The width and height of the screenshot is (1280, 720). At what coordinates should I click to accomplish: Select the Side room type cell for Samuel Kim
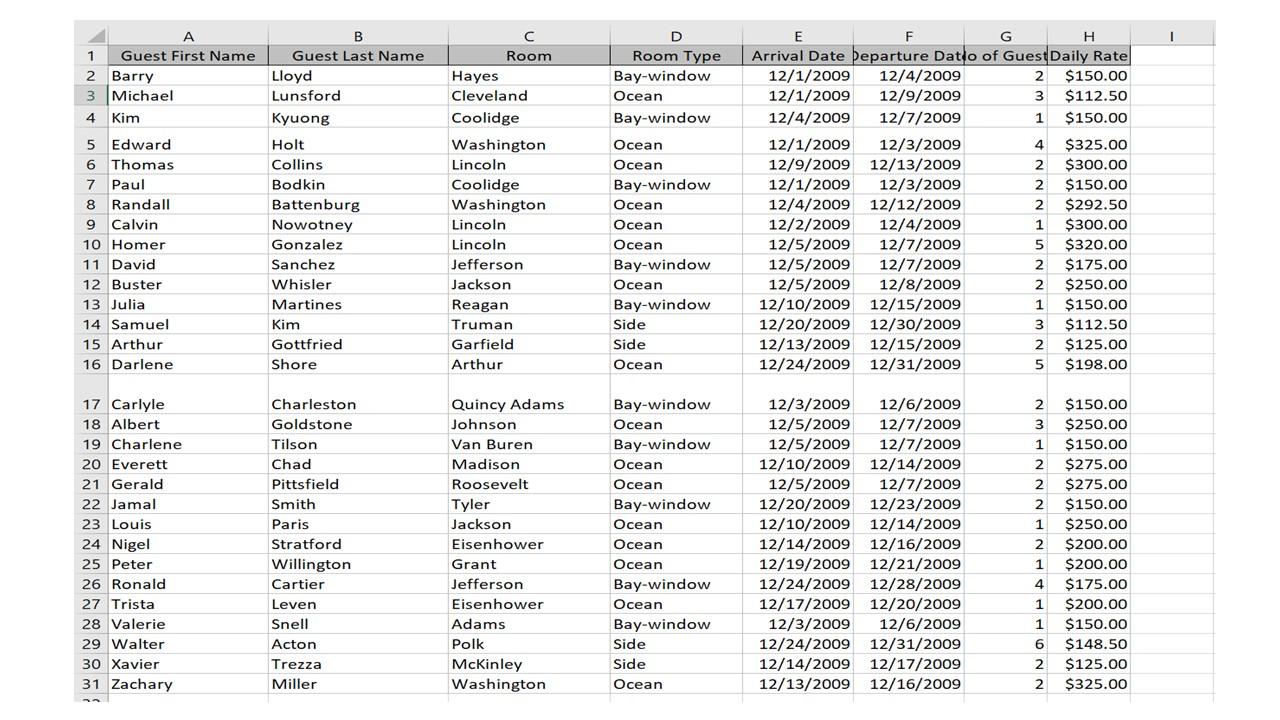[676, 324]
